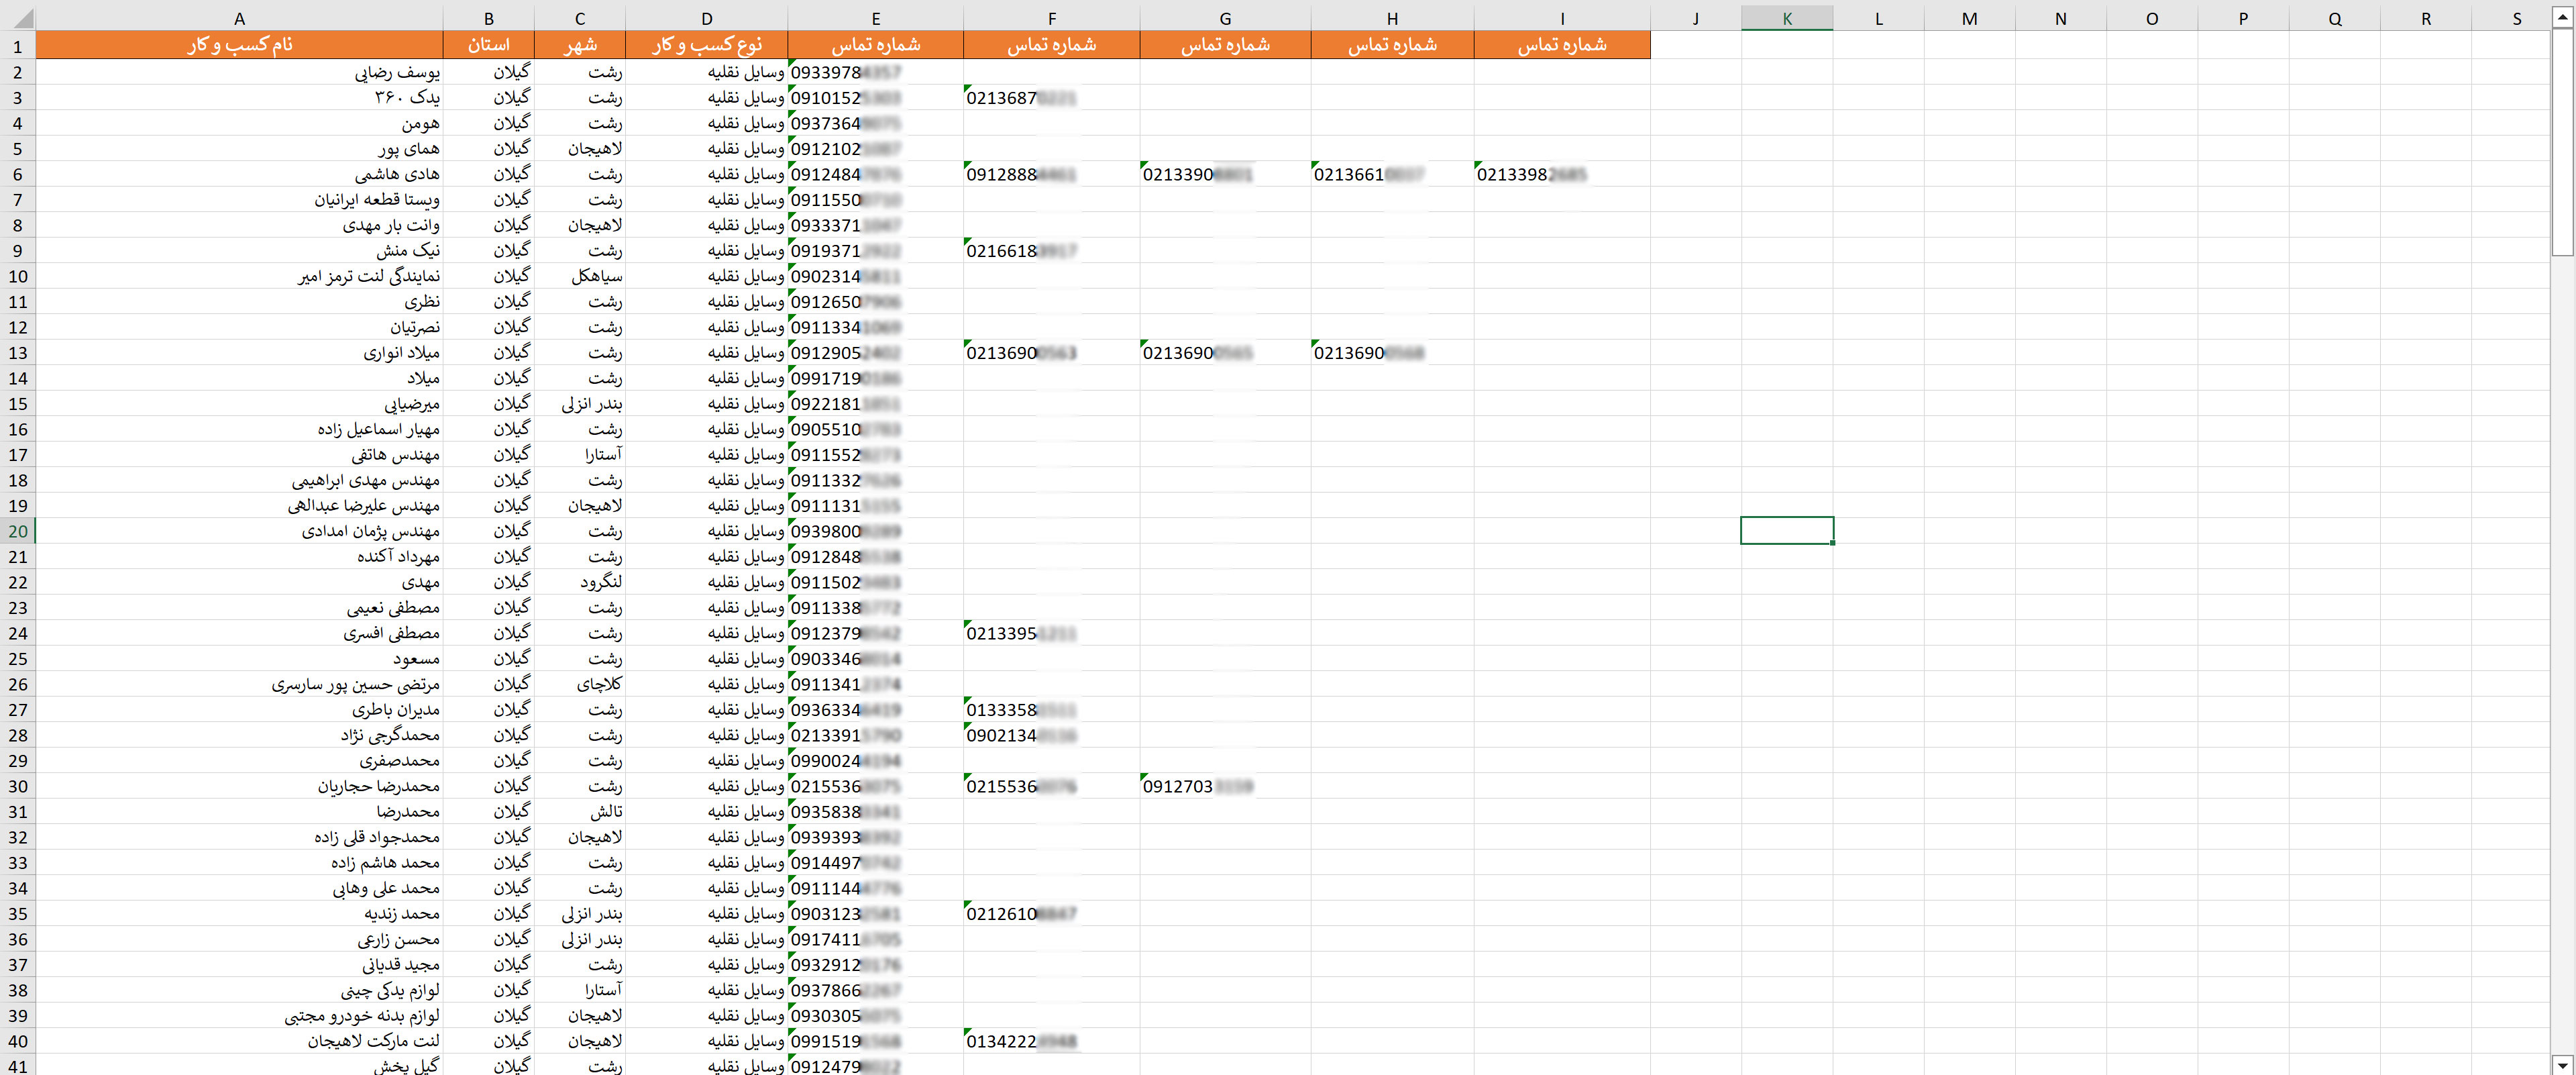Screen dimensions: 2576x1075
Task: Select cell containing مصطفی نعیمی
Action: [239, 607]
